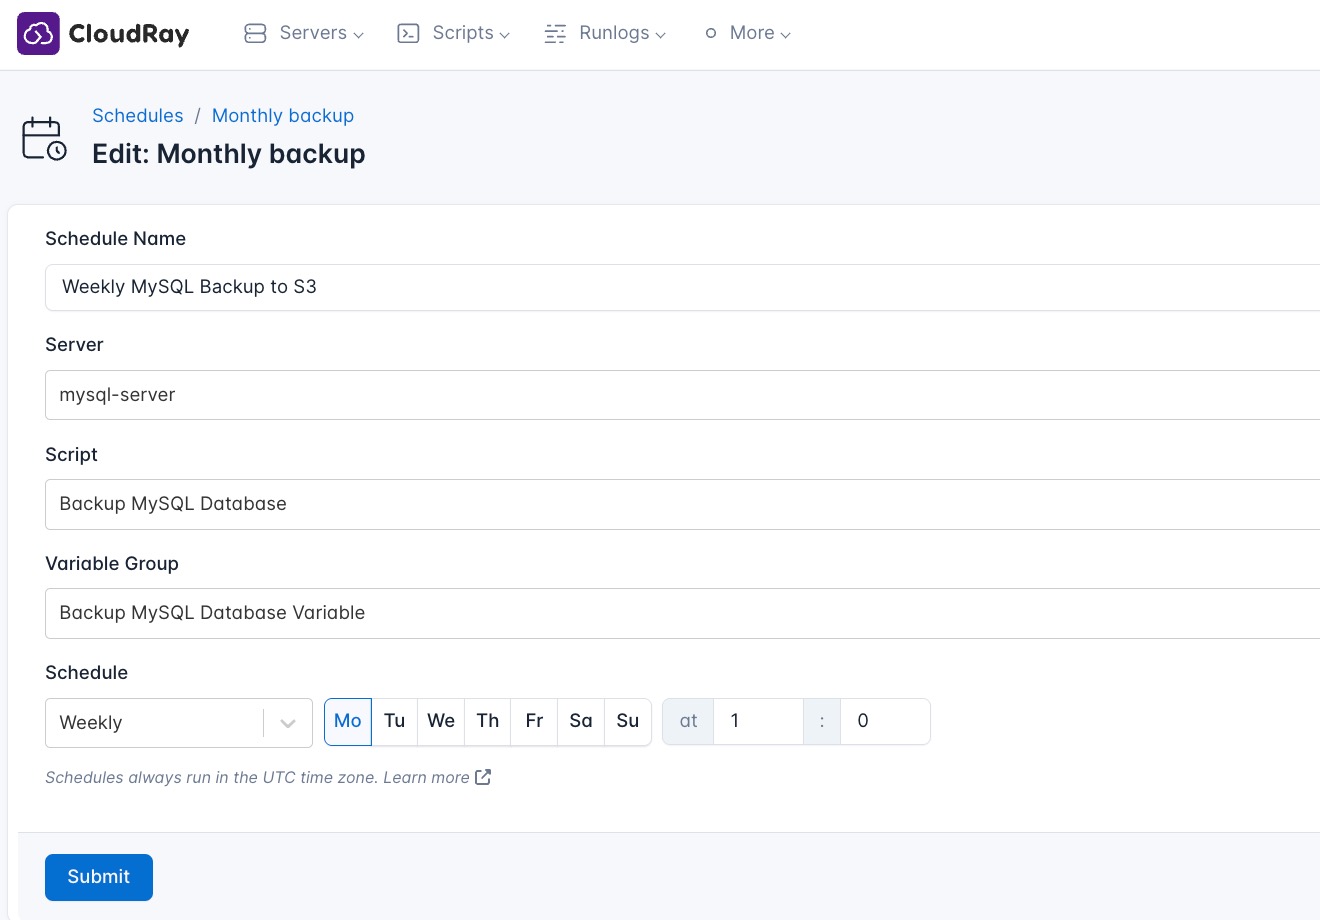Click the More circle icon
Screen dimensions: 1320x920
pos(710,33)
